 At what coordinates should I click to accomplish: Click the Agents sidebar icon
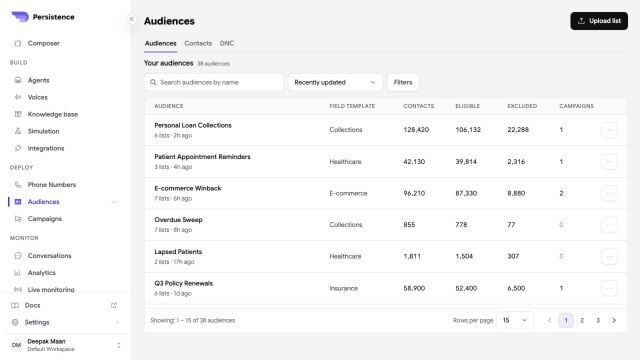click(18, 80)
